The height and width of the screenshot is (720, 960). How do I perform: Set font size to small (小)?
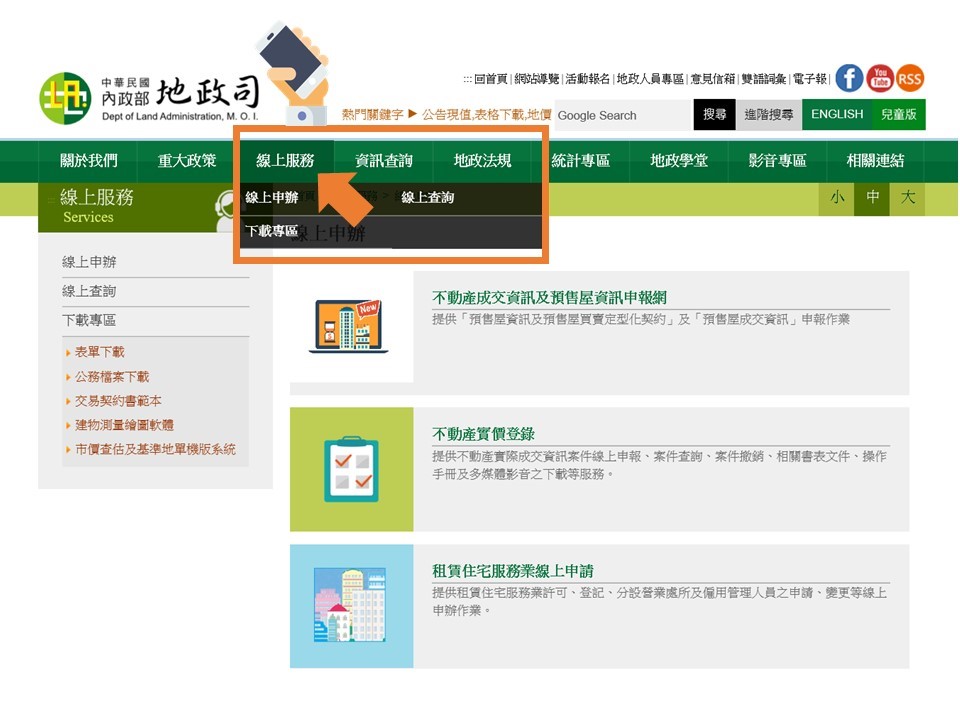(837, 198)
